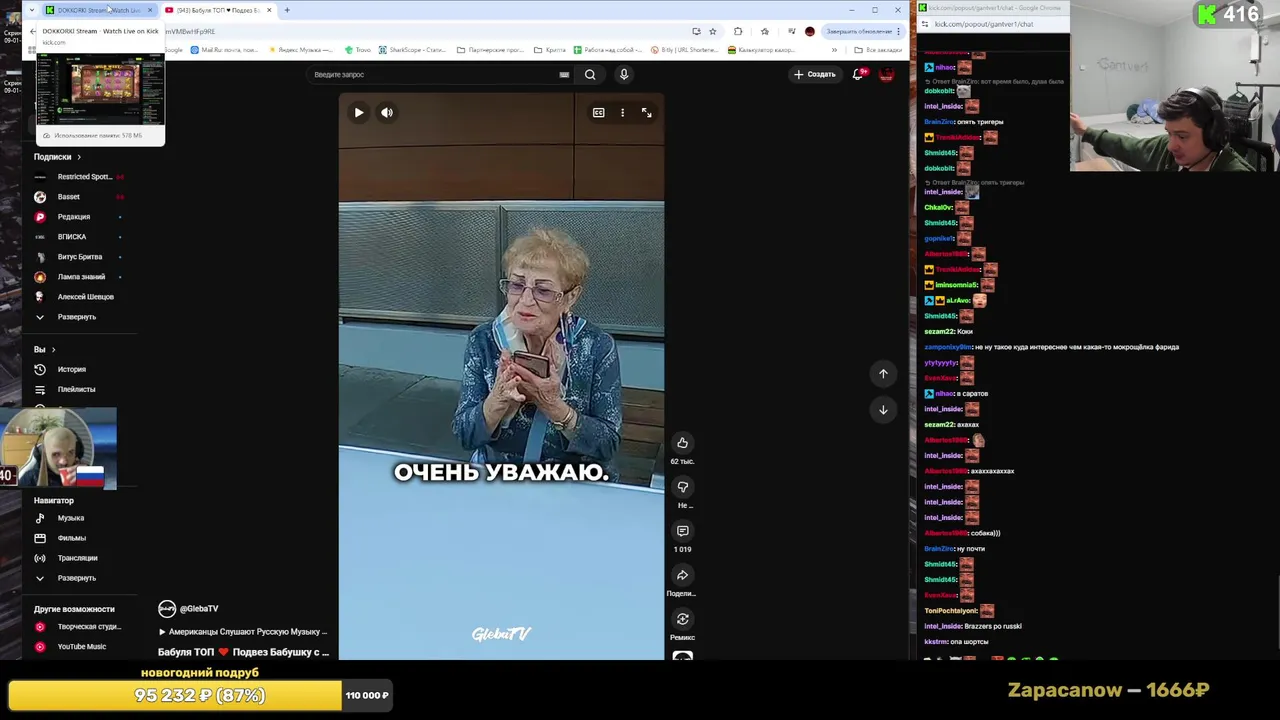Open the Remix option
This screenshot has width=1280, height=720.
682,619
